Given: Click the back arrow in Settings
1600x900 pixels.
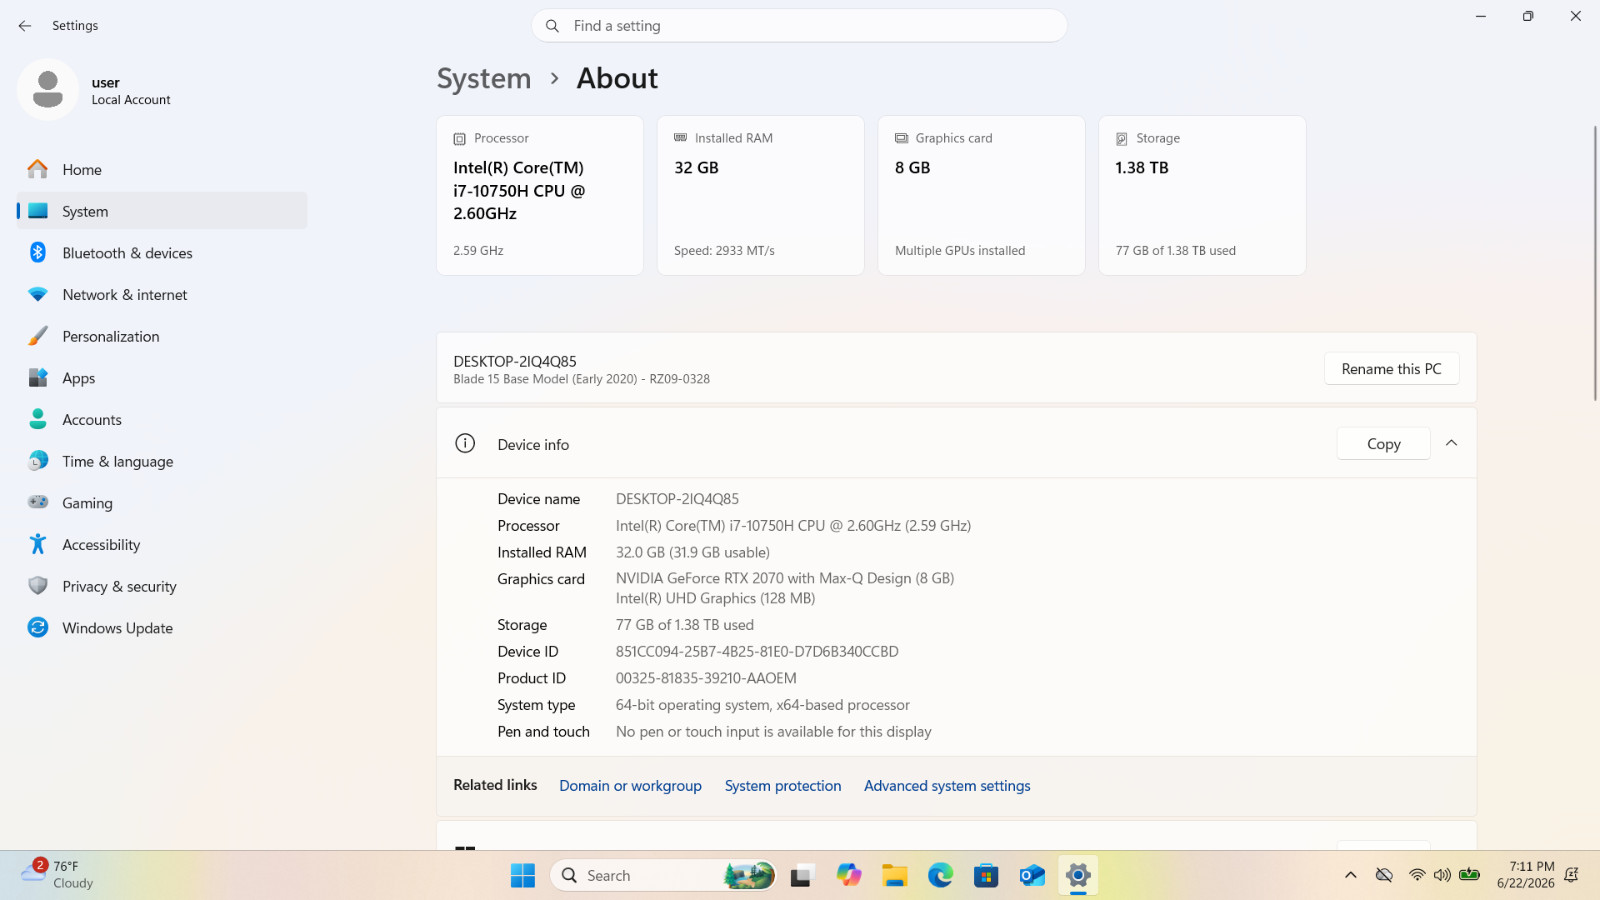Looking at the screenshot, I should (25, 26).
